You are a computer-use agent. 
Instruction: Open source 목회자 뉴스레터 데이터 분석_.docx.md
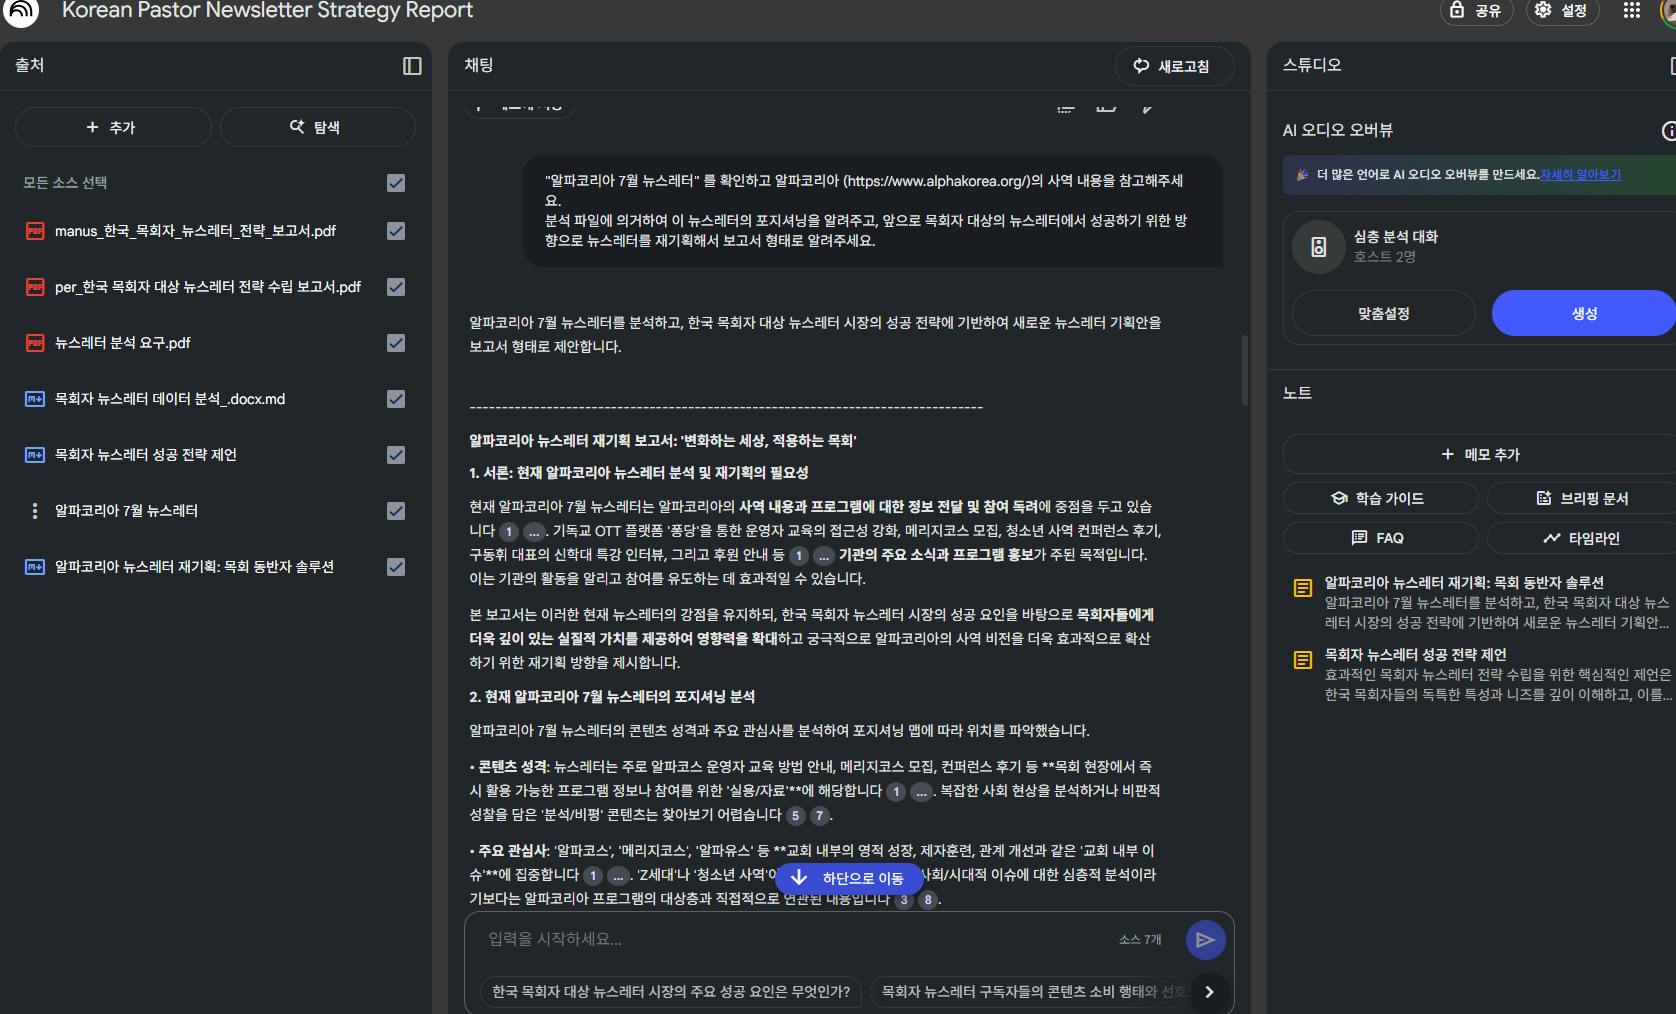170,399
